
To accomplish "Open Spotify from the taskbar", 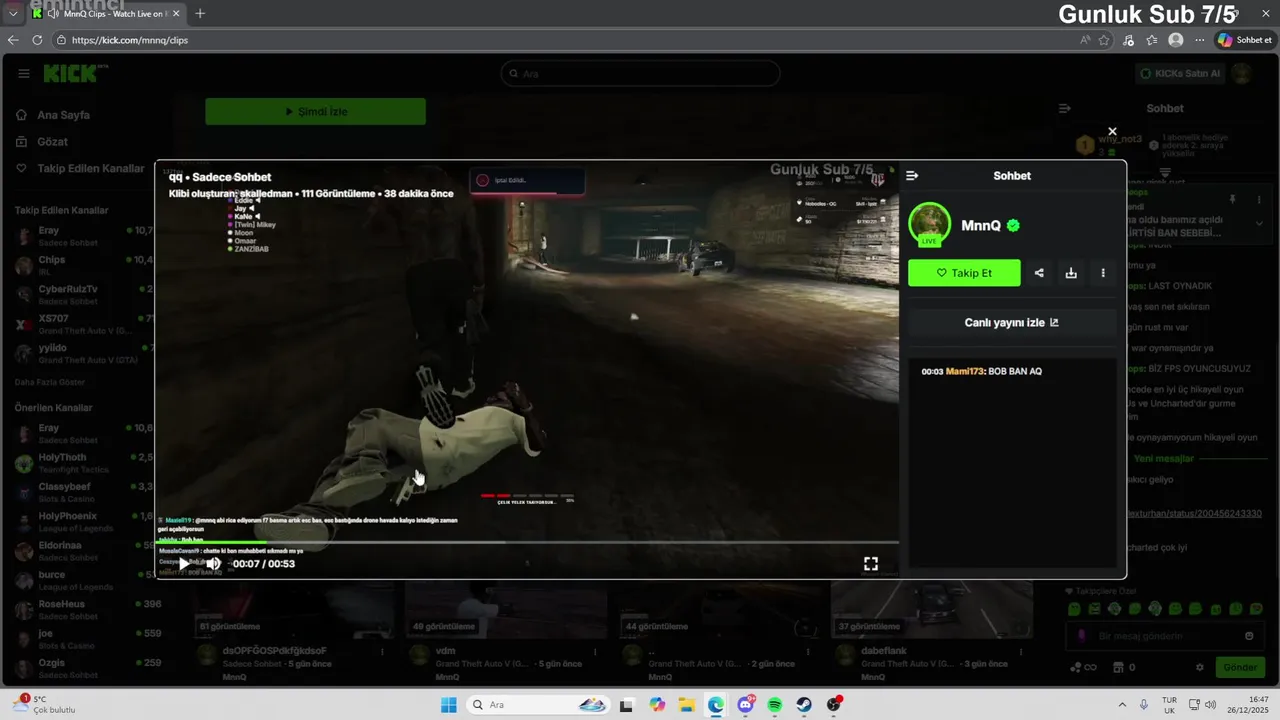I will pyautogui.click(x=775, y=705).
